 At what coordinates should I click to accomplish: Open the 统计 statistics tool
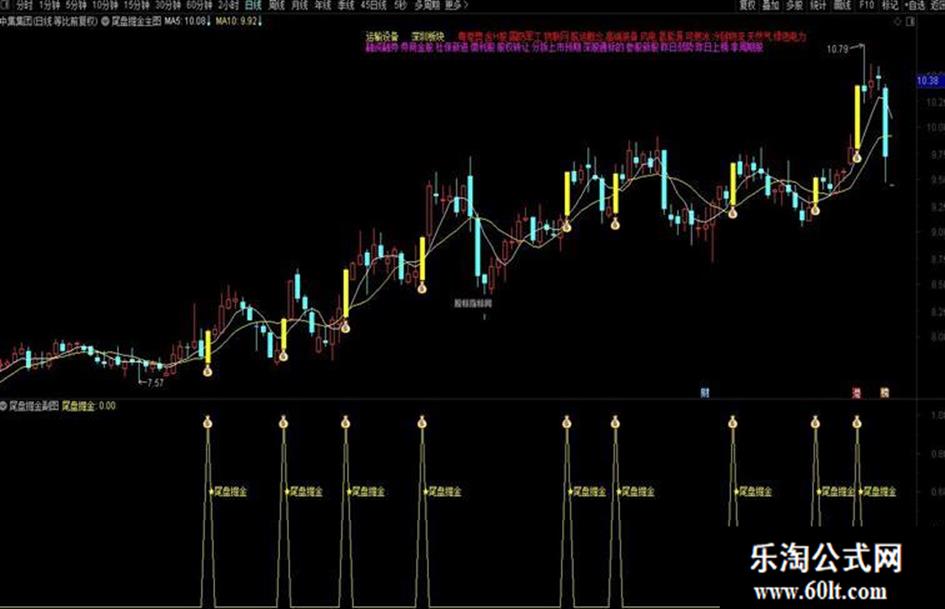(x=818, y=5)
